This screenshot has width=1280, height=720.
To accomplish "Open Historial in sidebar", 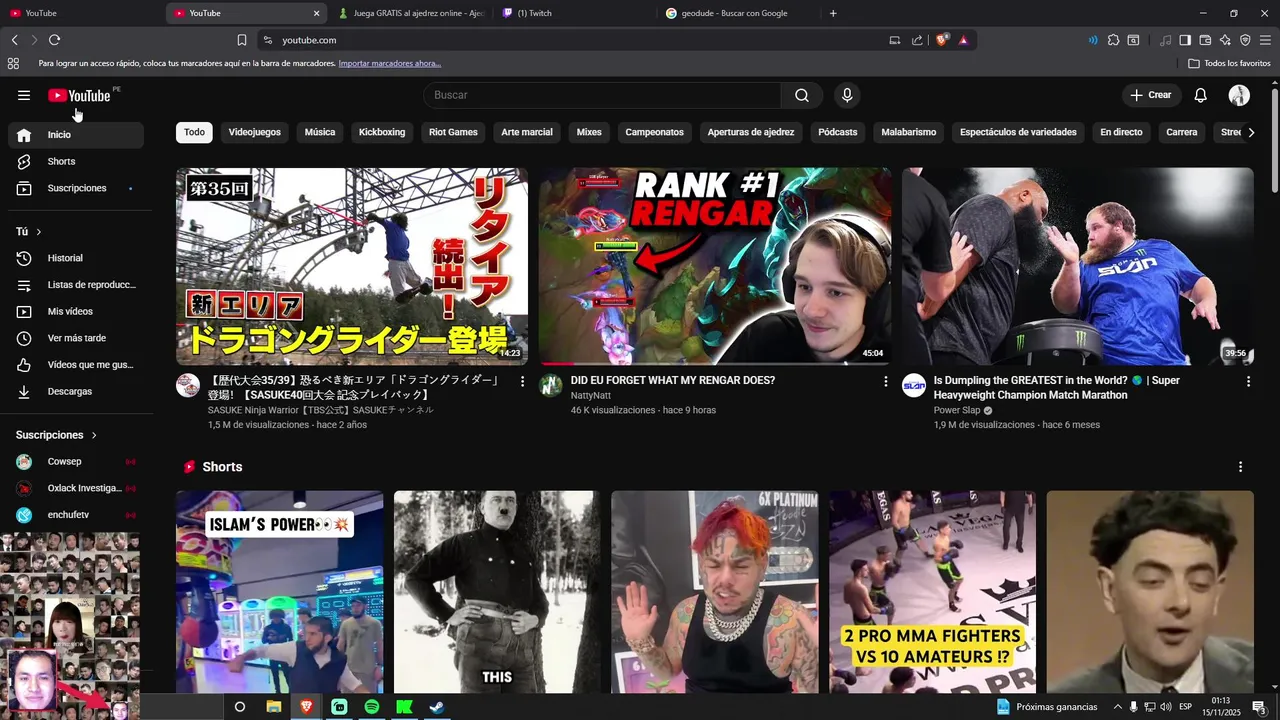I will [x=76, y=258].
